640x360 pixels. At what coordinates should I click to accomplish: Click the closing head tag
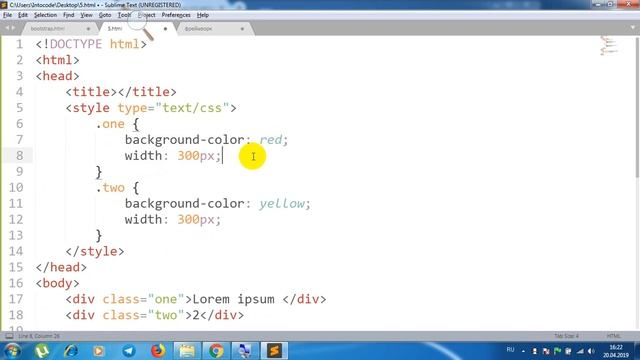click(61, 267)
